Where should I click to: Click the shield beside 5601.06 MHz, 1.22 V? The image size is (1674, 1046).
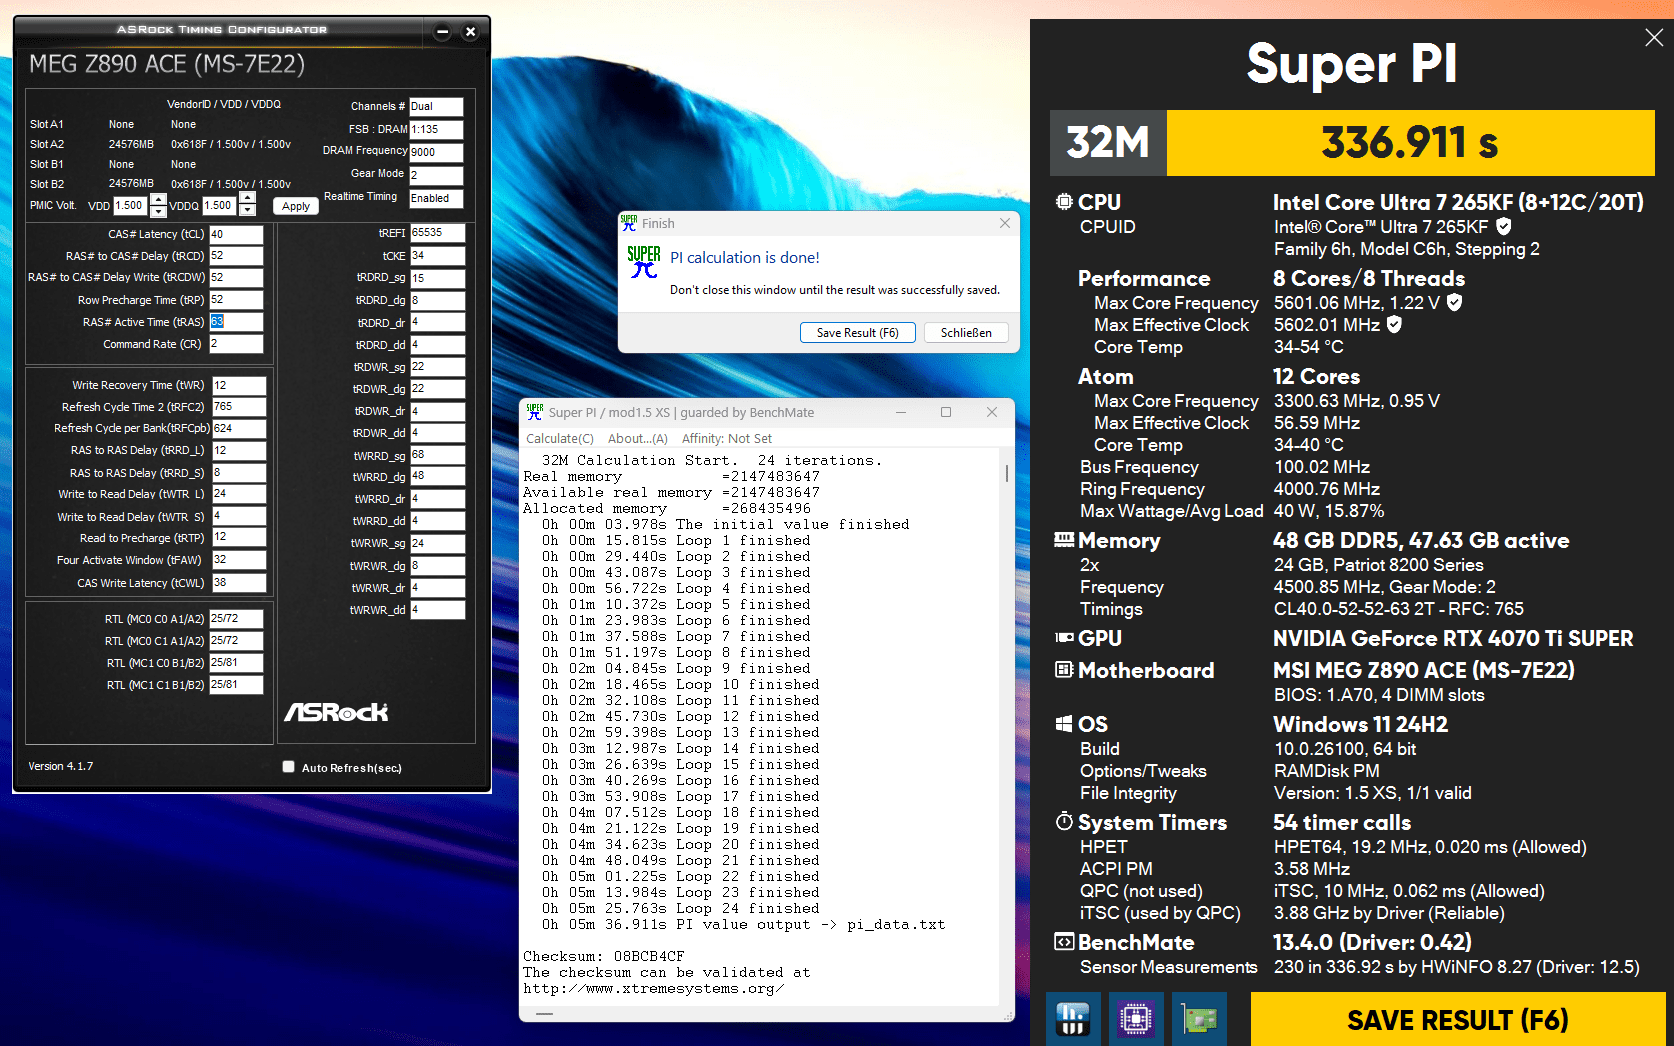point(1455,302)
